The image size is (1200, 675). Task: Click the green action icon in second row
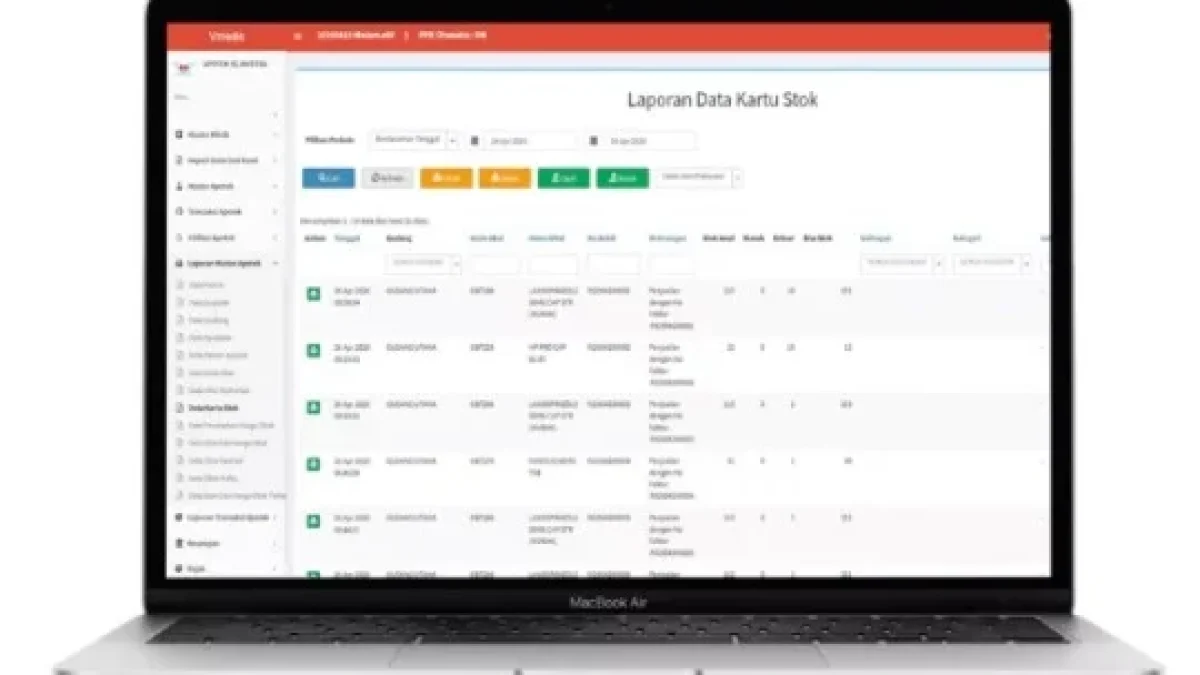313,351
